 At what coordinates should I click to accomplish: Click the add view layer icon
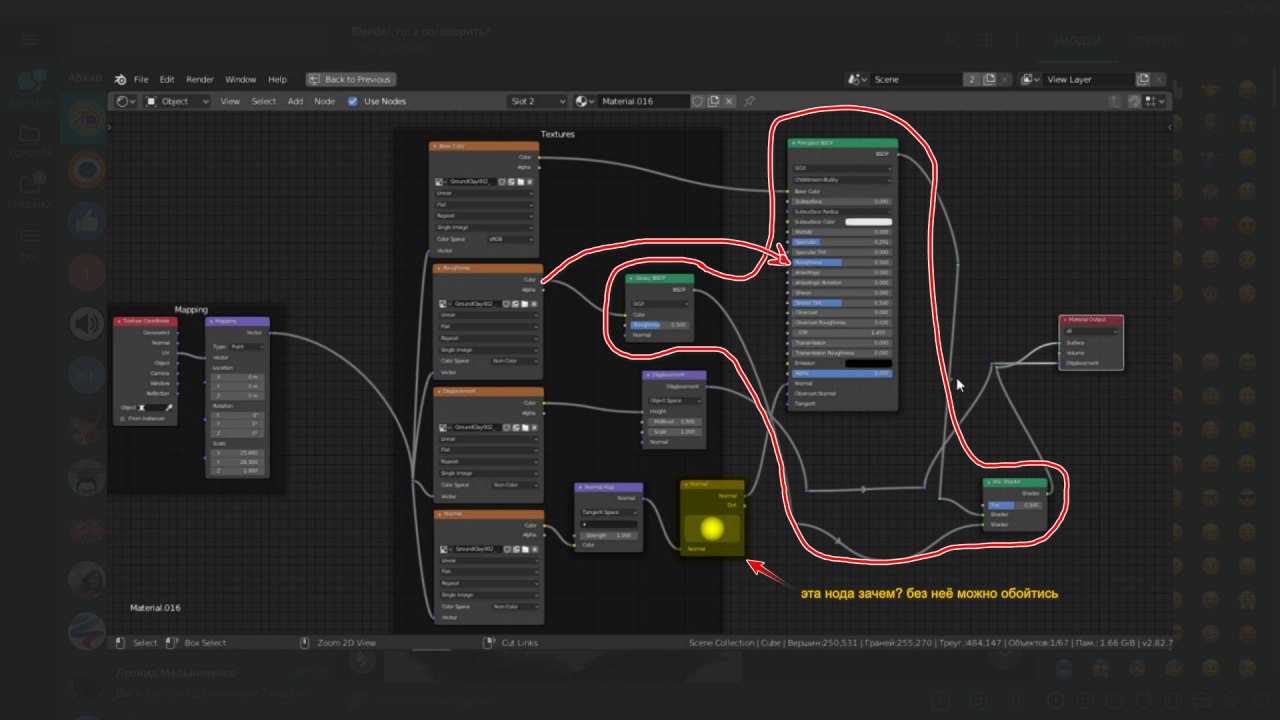tap(1143, 79)
